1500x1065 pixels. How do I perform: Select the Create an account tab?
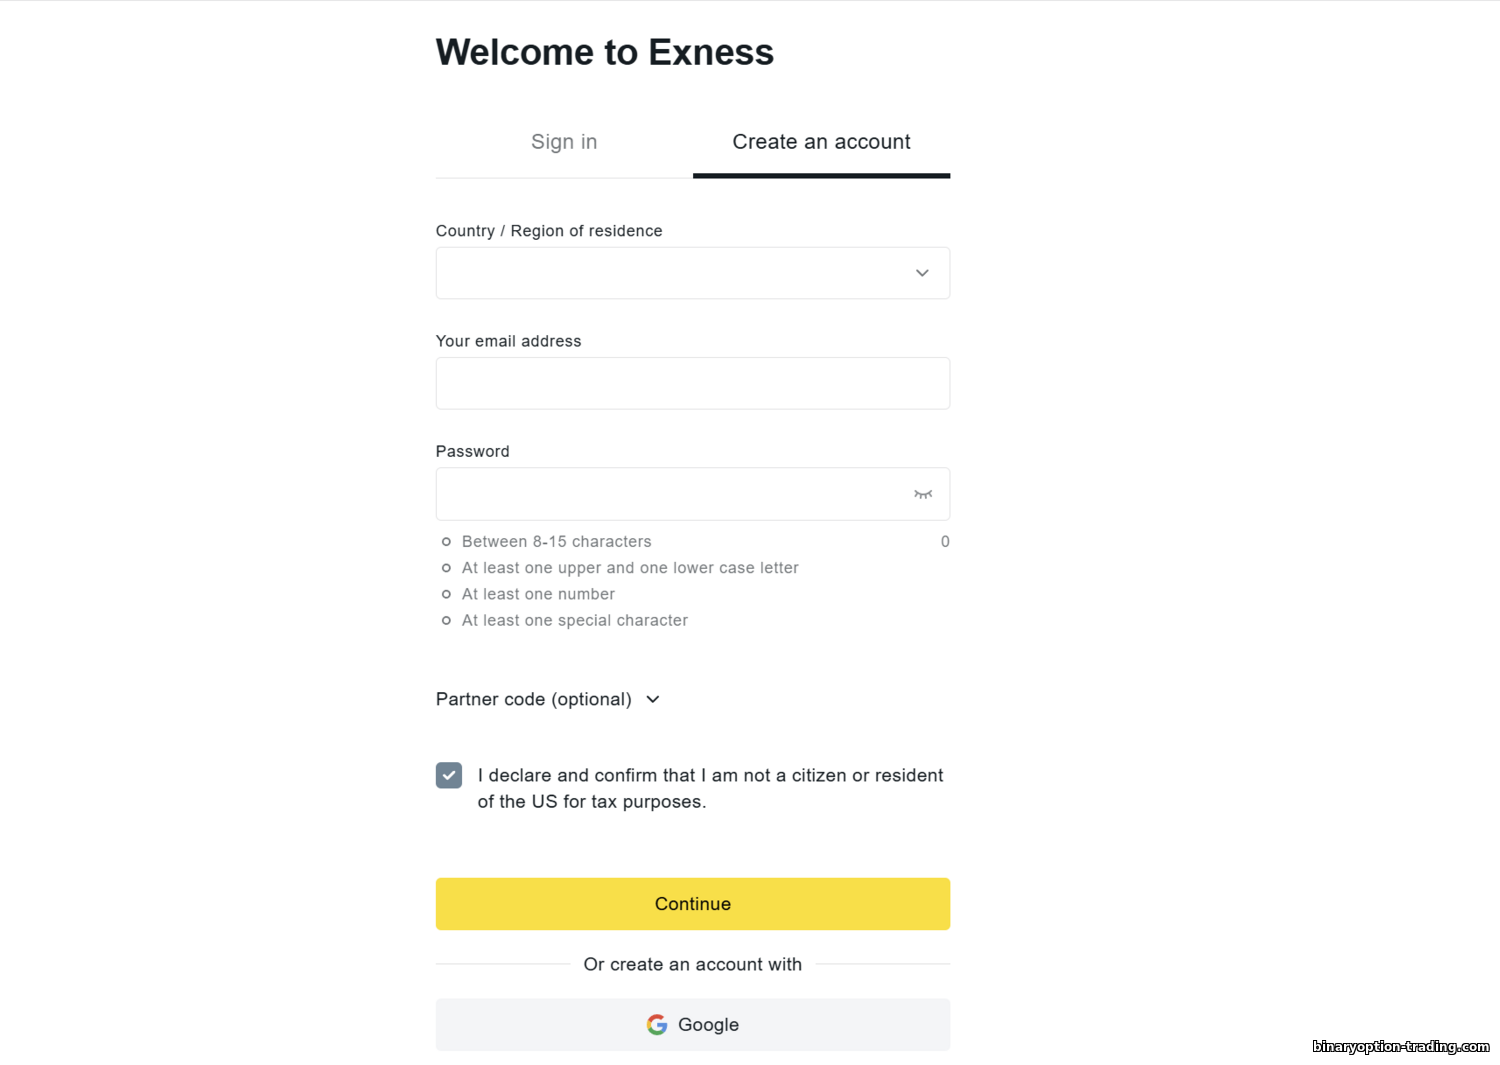pos(821,142)
